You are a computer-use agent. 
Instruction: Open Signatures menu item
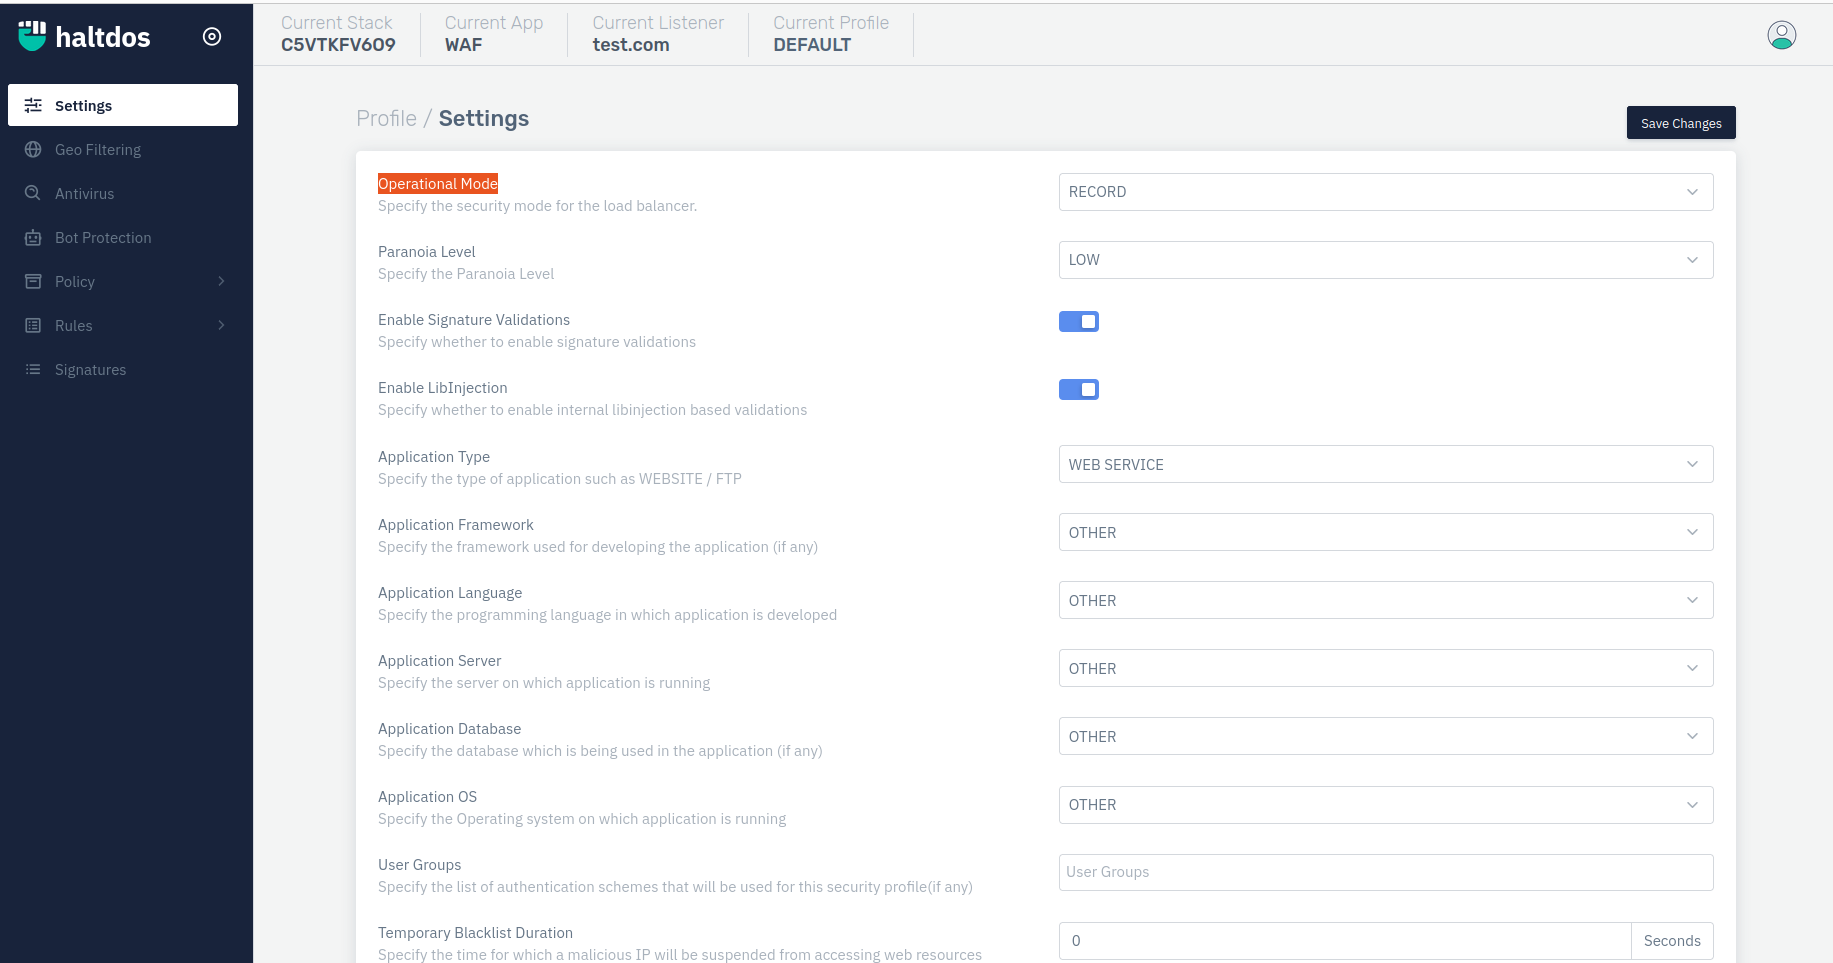[x=123, y=369]
